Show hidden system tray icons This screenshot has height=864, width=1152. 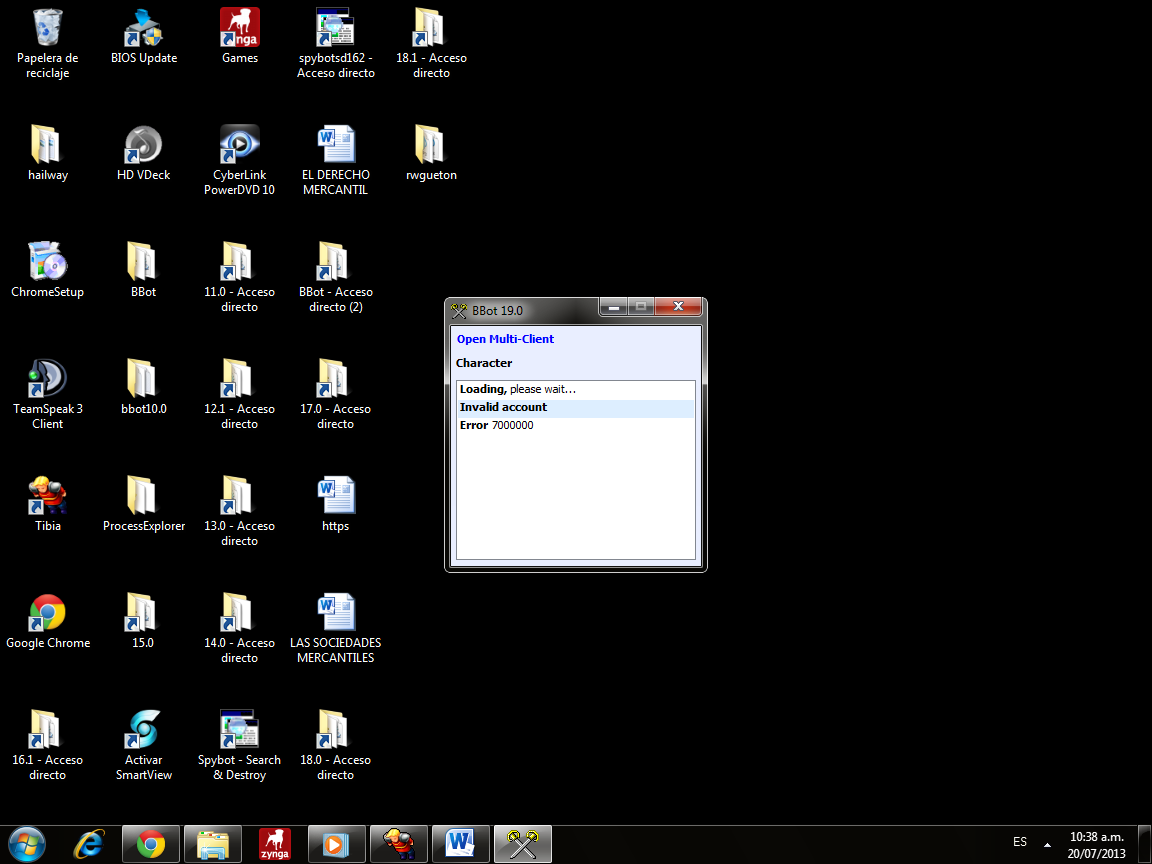pos(1047,843)
